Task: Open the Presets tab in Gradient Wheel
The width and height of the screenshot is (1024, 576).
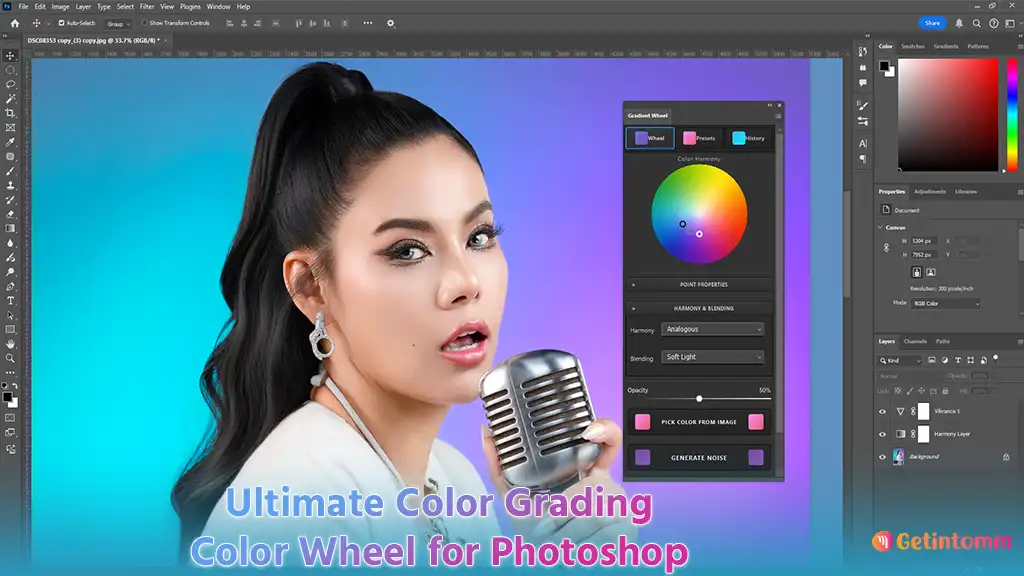Action: 699,138
